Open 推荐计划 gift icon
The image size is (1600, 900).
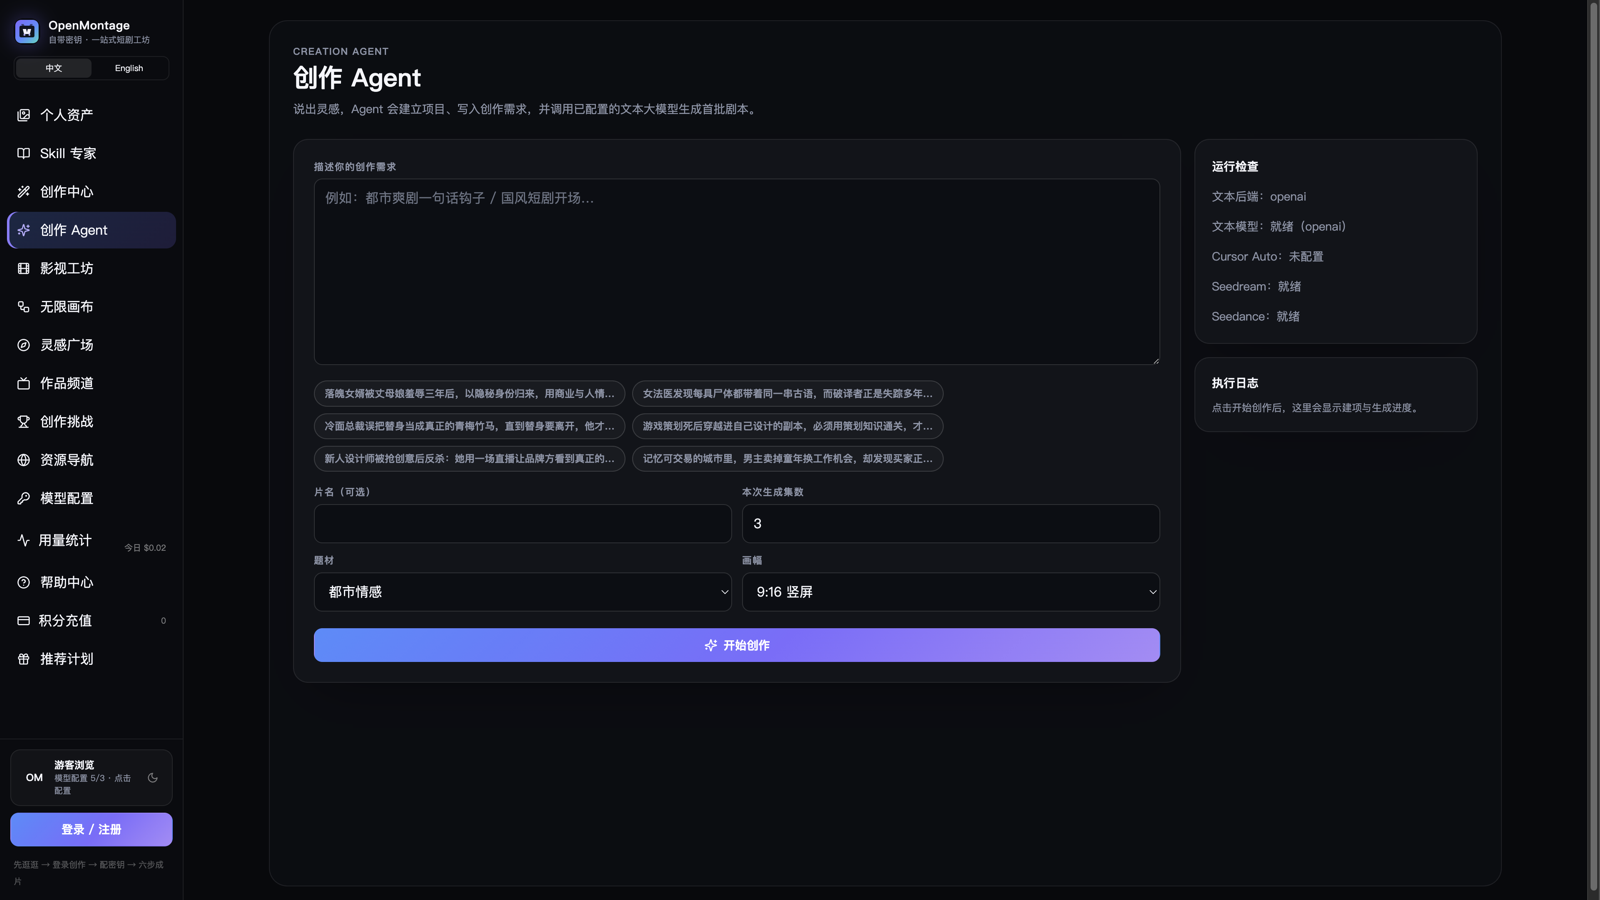pyautogui.click(x=23, y=659)
